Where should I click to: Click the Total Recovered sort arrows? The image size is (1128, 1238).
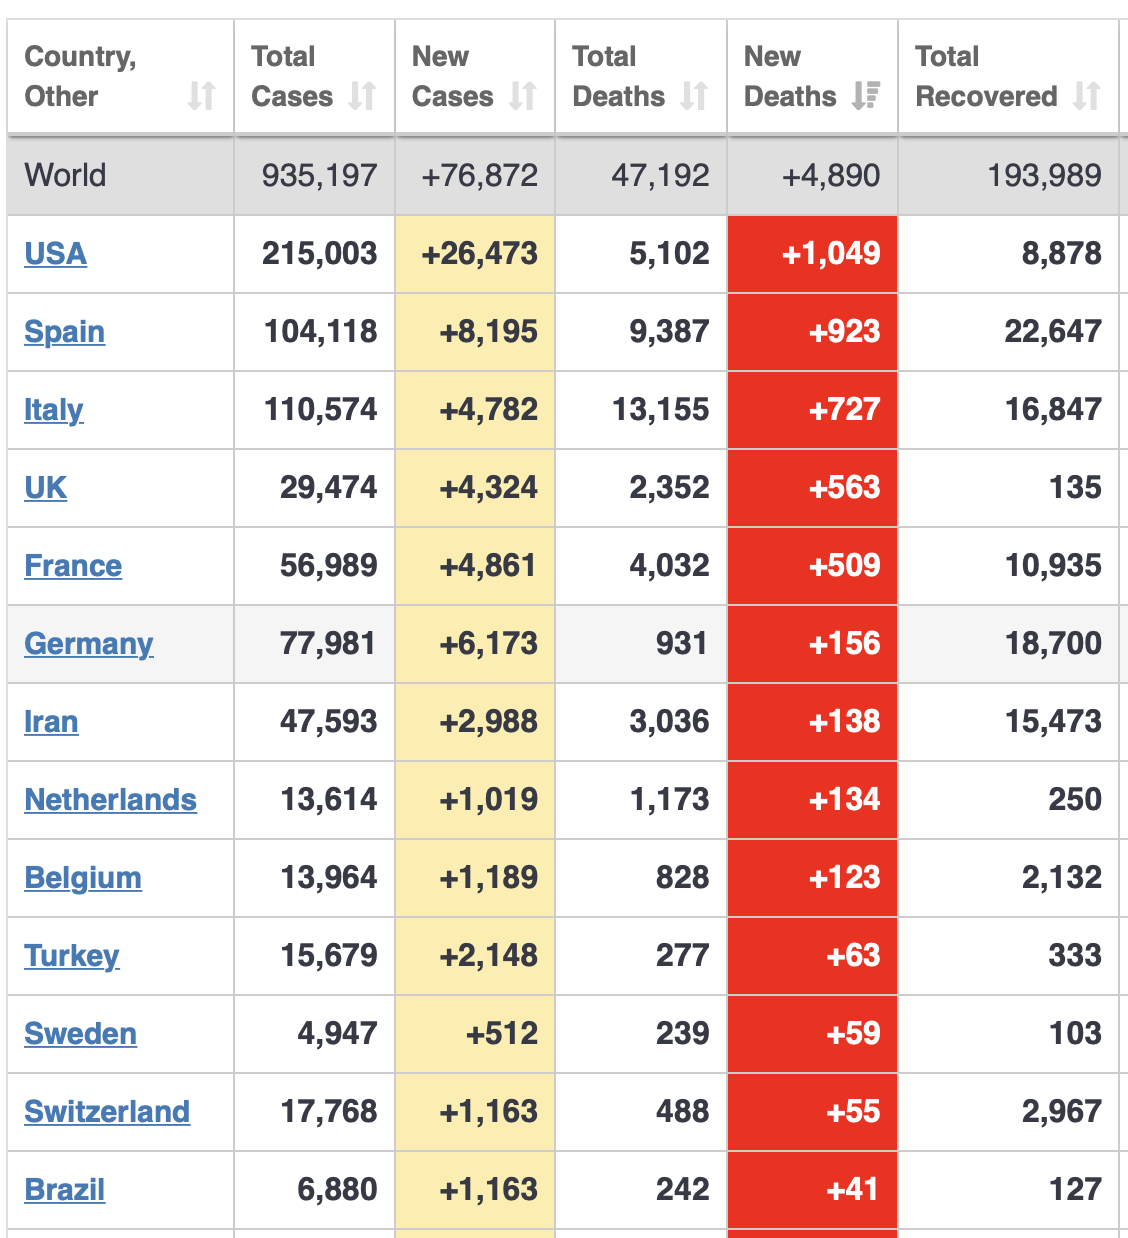pos(1086,96)
